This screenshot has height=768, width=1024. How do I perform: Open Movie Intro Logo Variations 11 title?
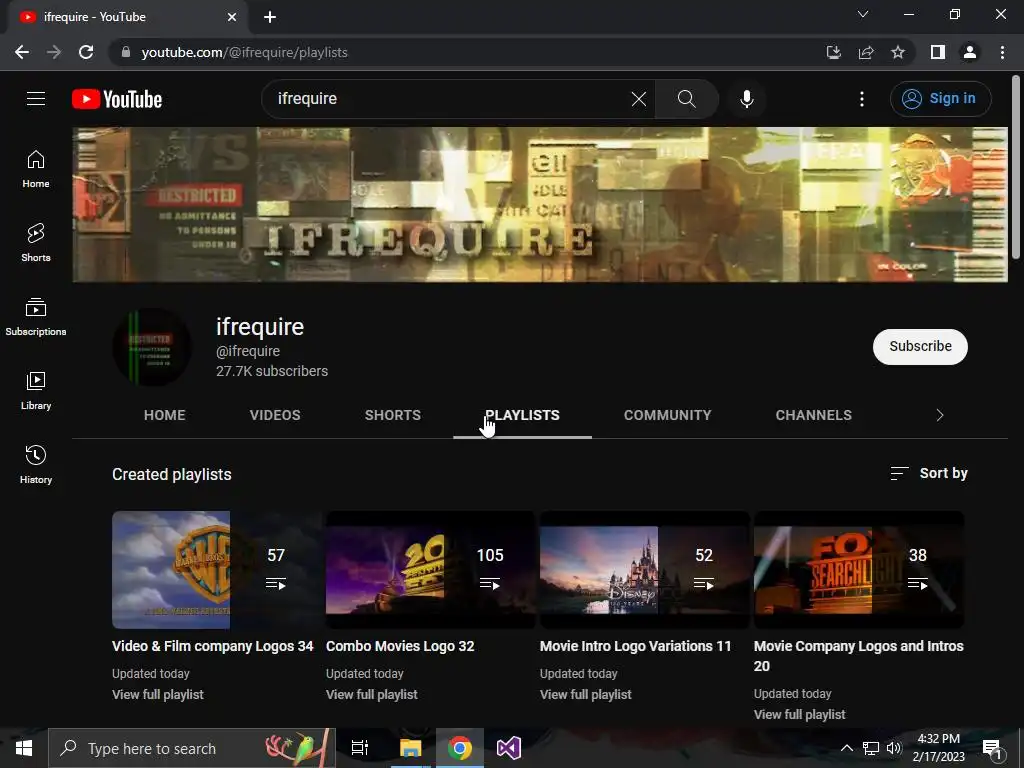click(635, 646)
